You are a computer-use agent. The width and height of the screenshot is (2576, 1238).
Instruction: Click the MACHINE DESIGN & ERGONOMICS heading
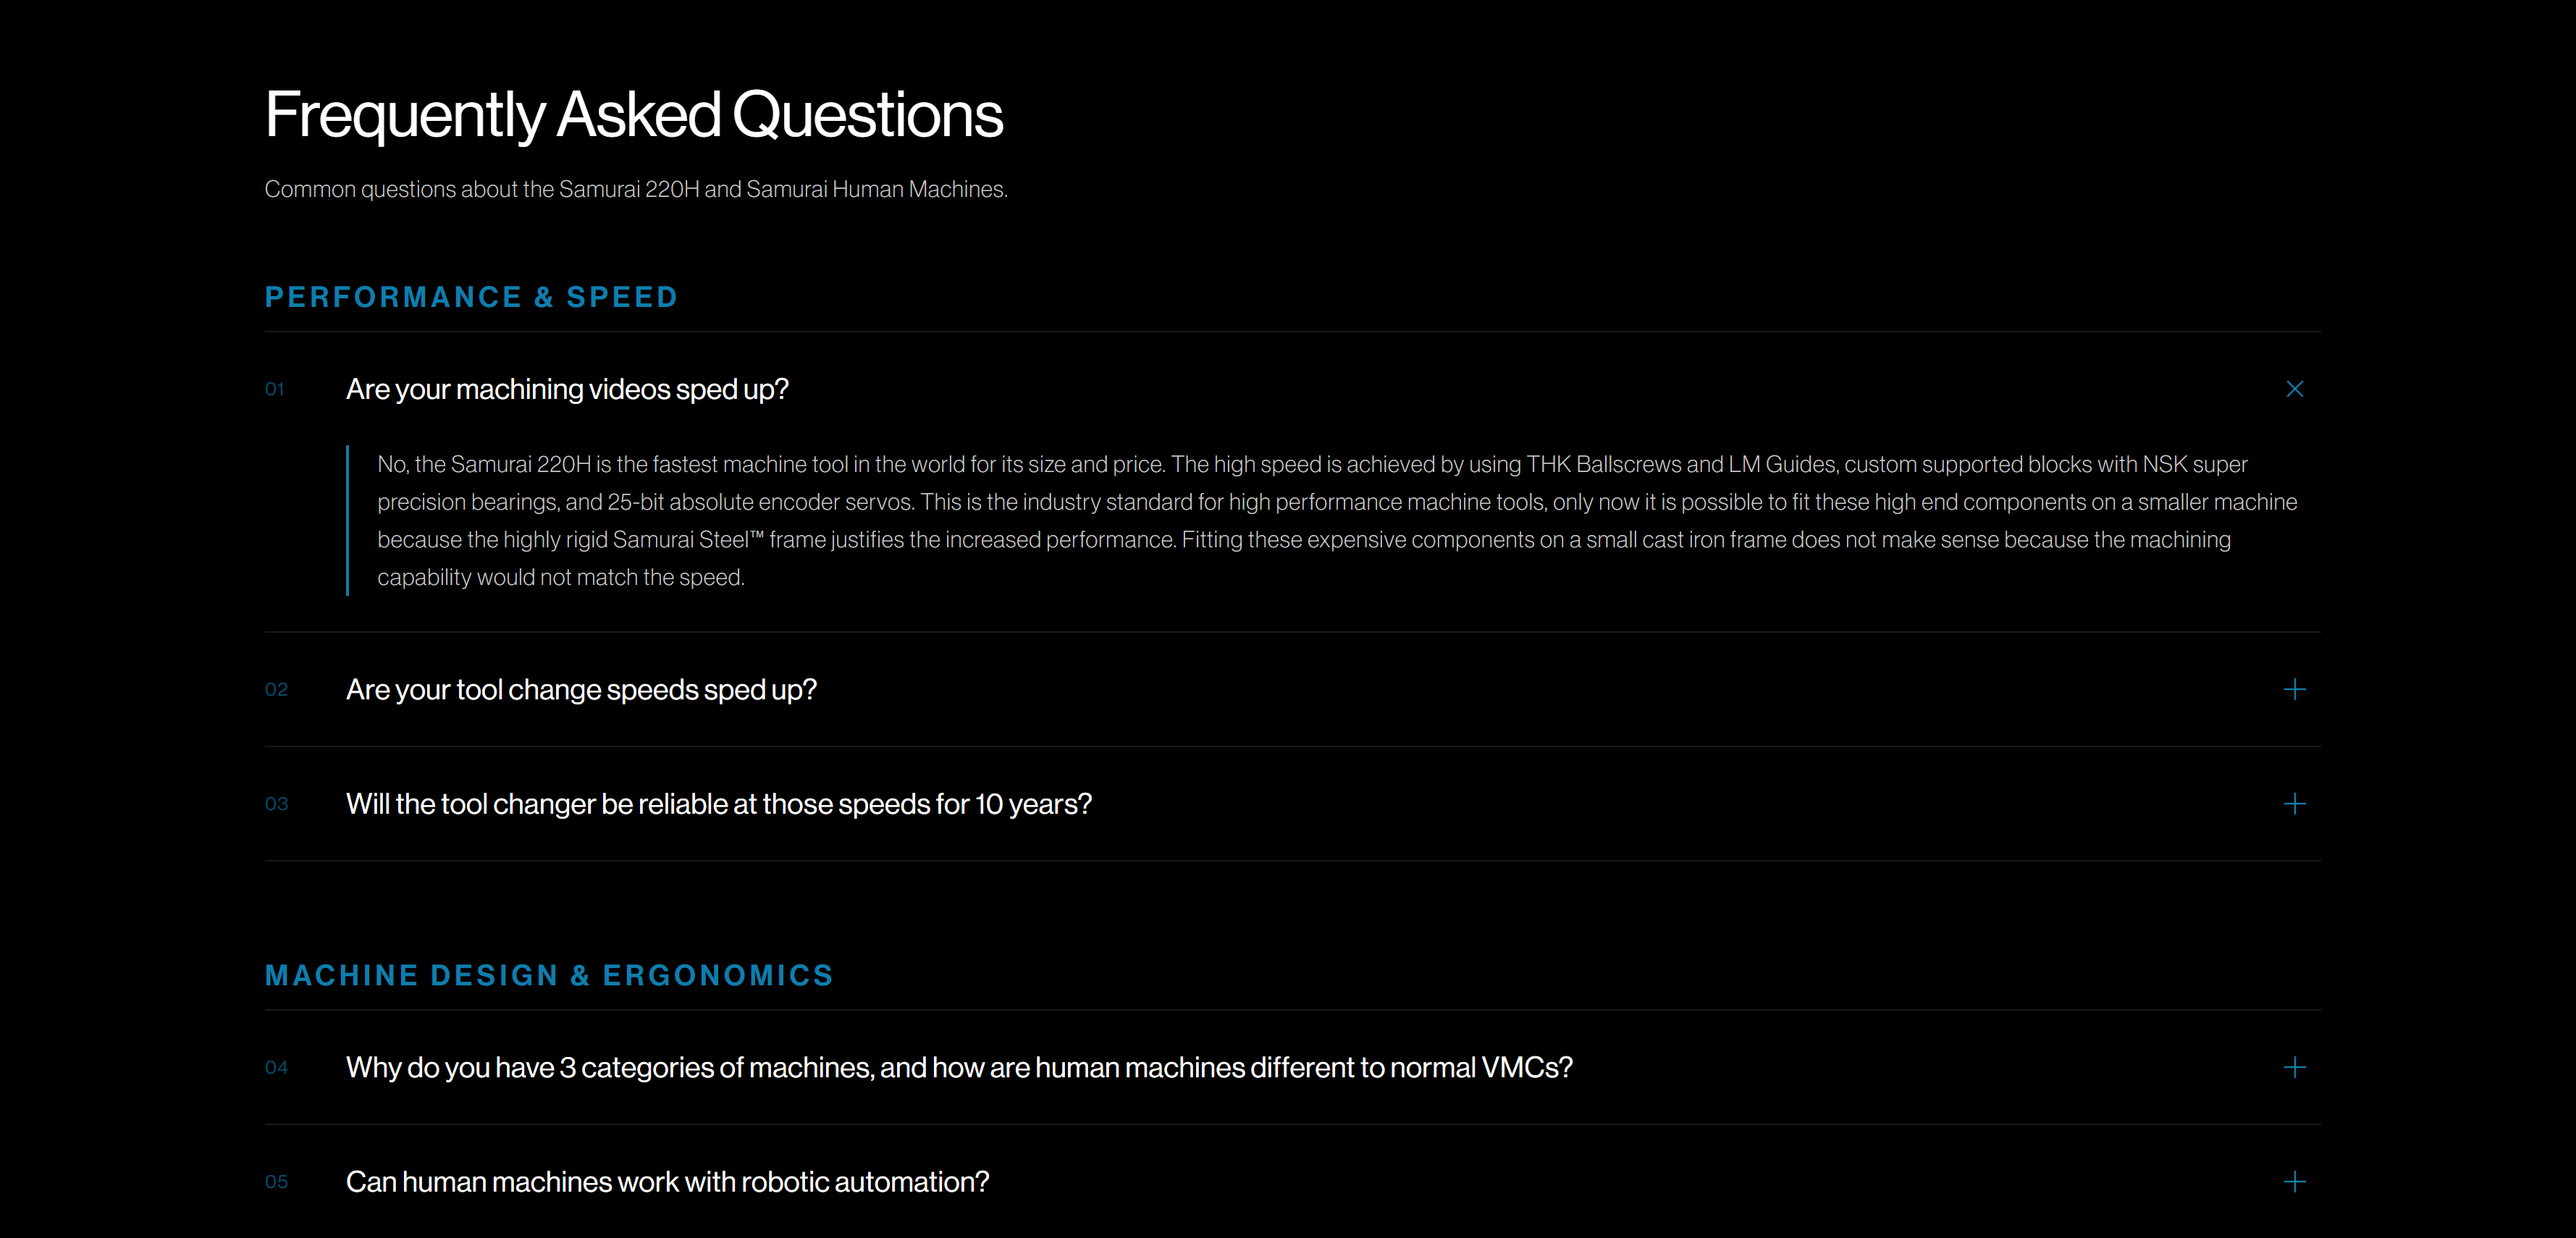[549, 975]
